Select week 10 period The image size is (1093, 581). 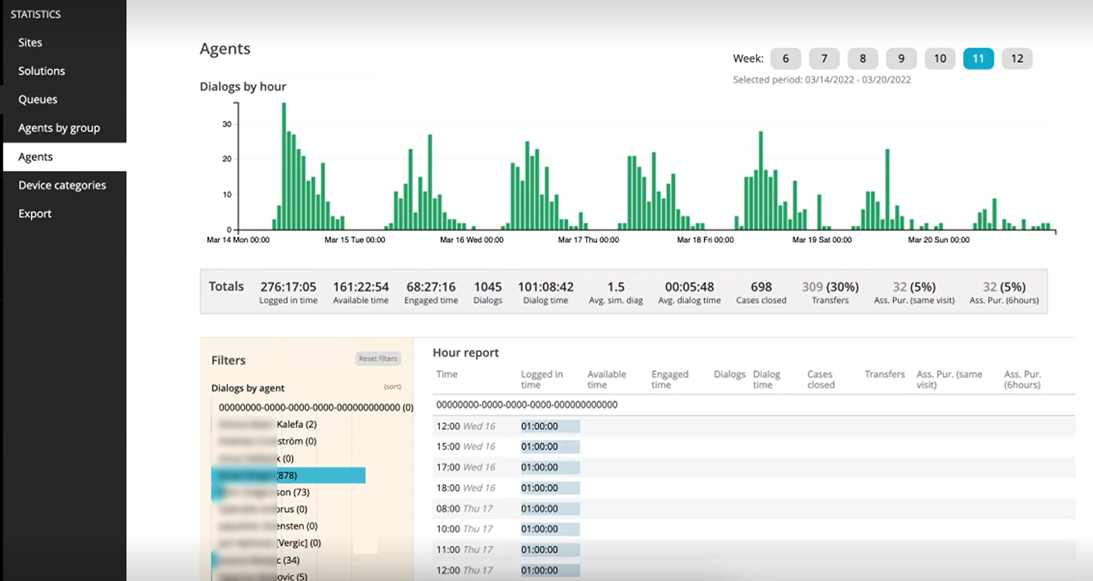coord(940,59)
